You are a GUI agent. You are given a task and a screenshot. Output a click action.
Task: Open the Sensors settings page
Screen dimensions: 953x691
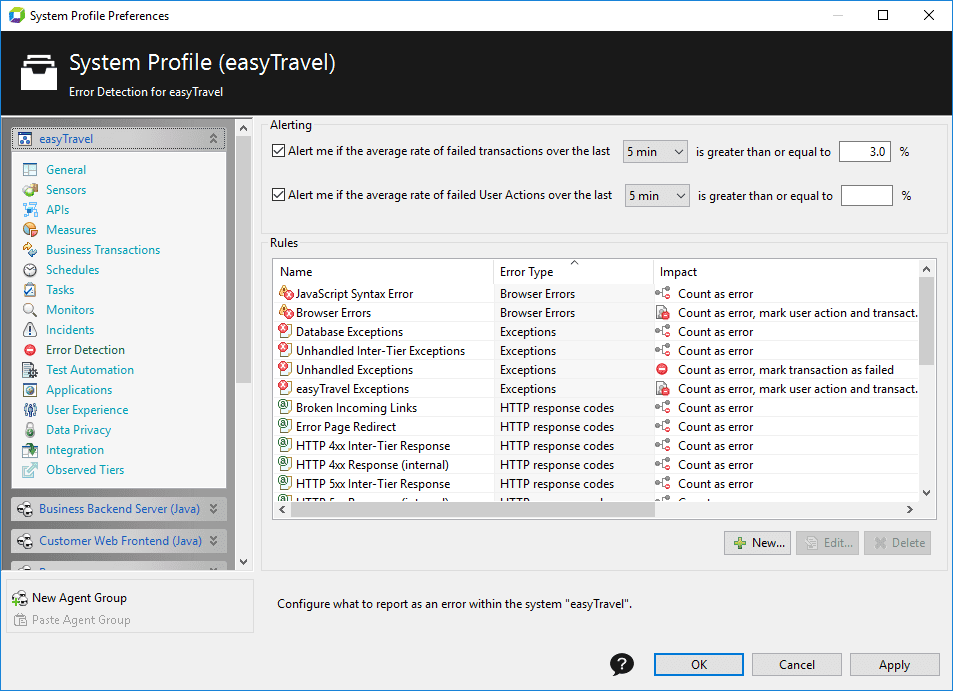click(x=66, y=190)
